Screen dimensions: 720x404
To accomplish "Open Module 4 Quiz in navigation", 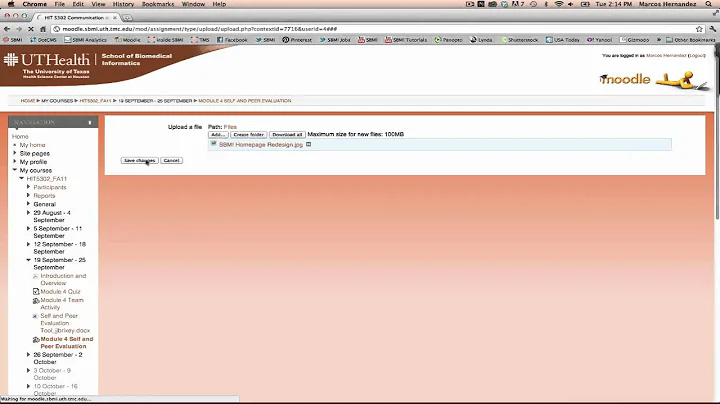I will [60, 292].
